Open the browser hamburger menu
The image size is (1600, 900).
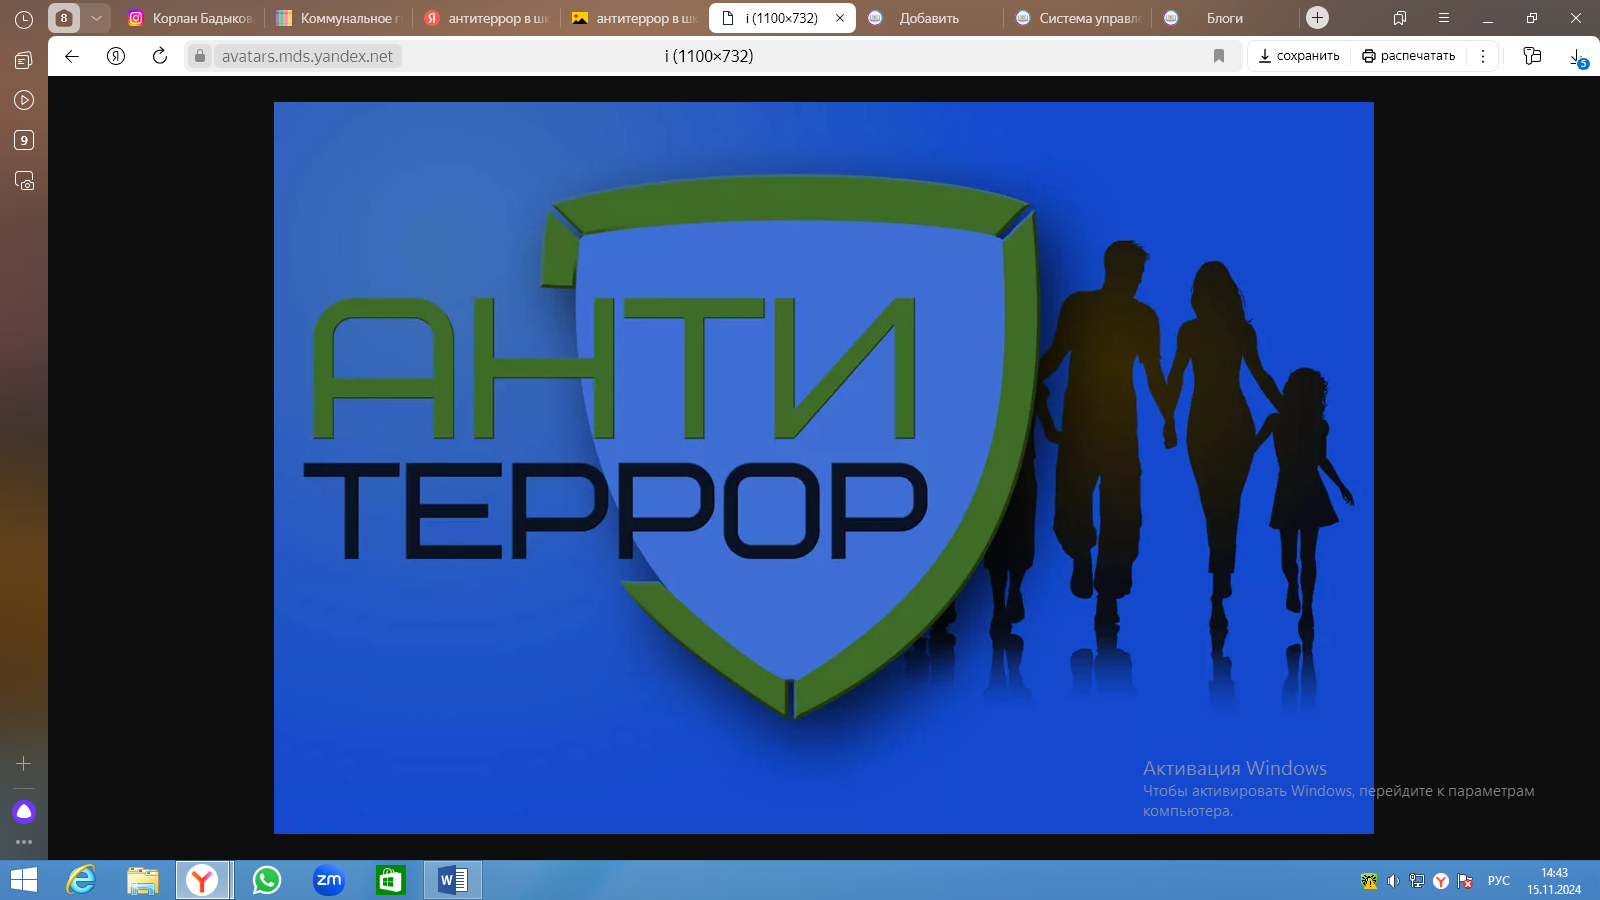click(1443, 18)
